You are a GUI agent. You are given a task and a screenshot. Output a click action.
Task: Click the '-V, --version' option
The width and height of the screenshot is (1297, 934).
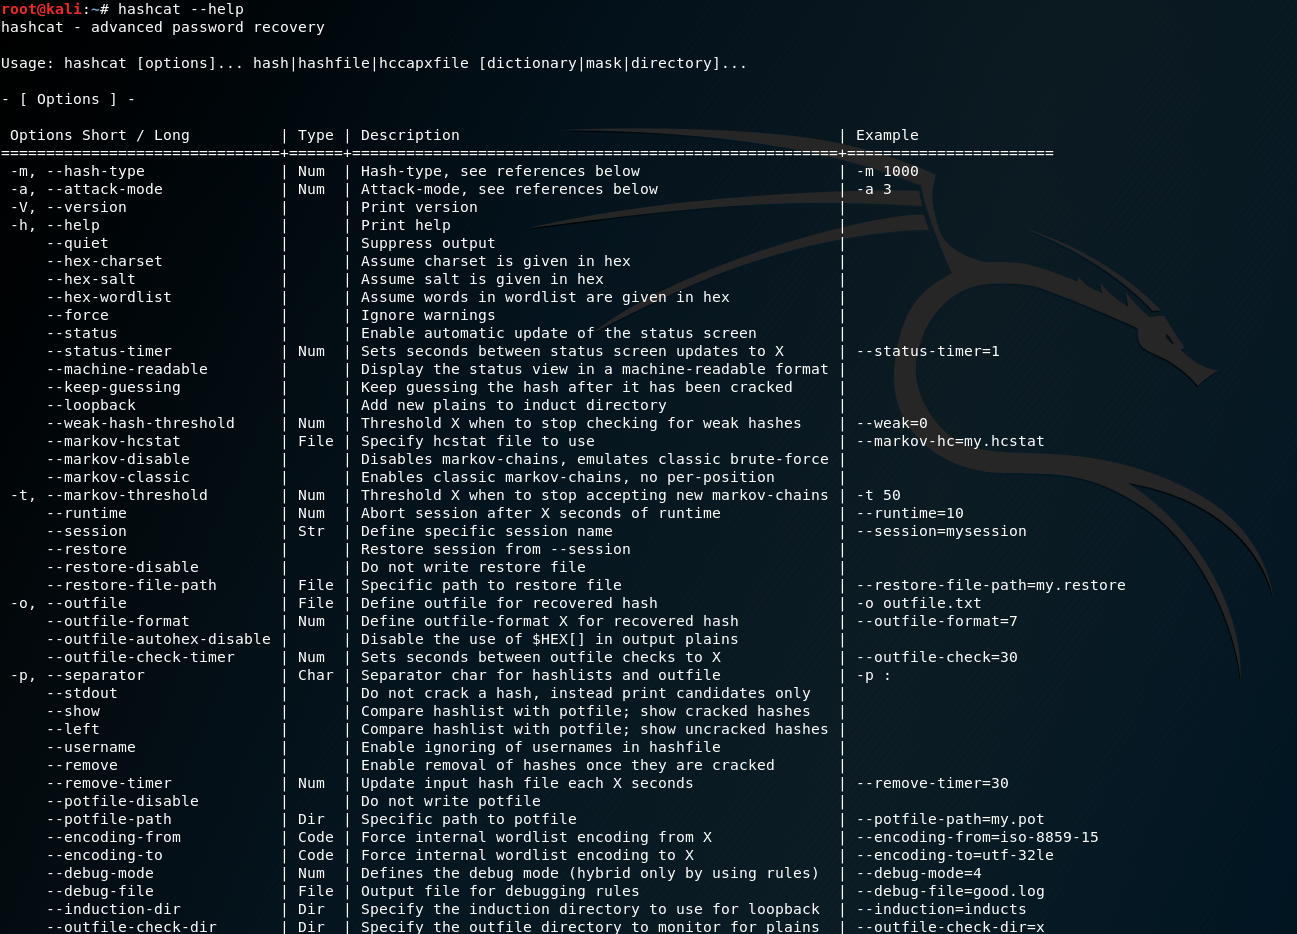69,207
